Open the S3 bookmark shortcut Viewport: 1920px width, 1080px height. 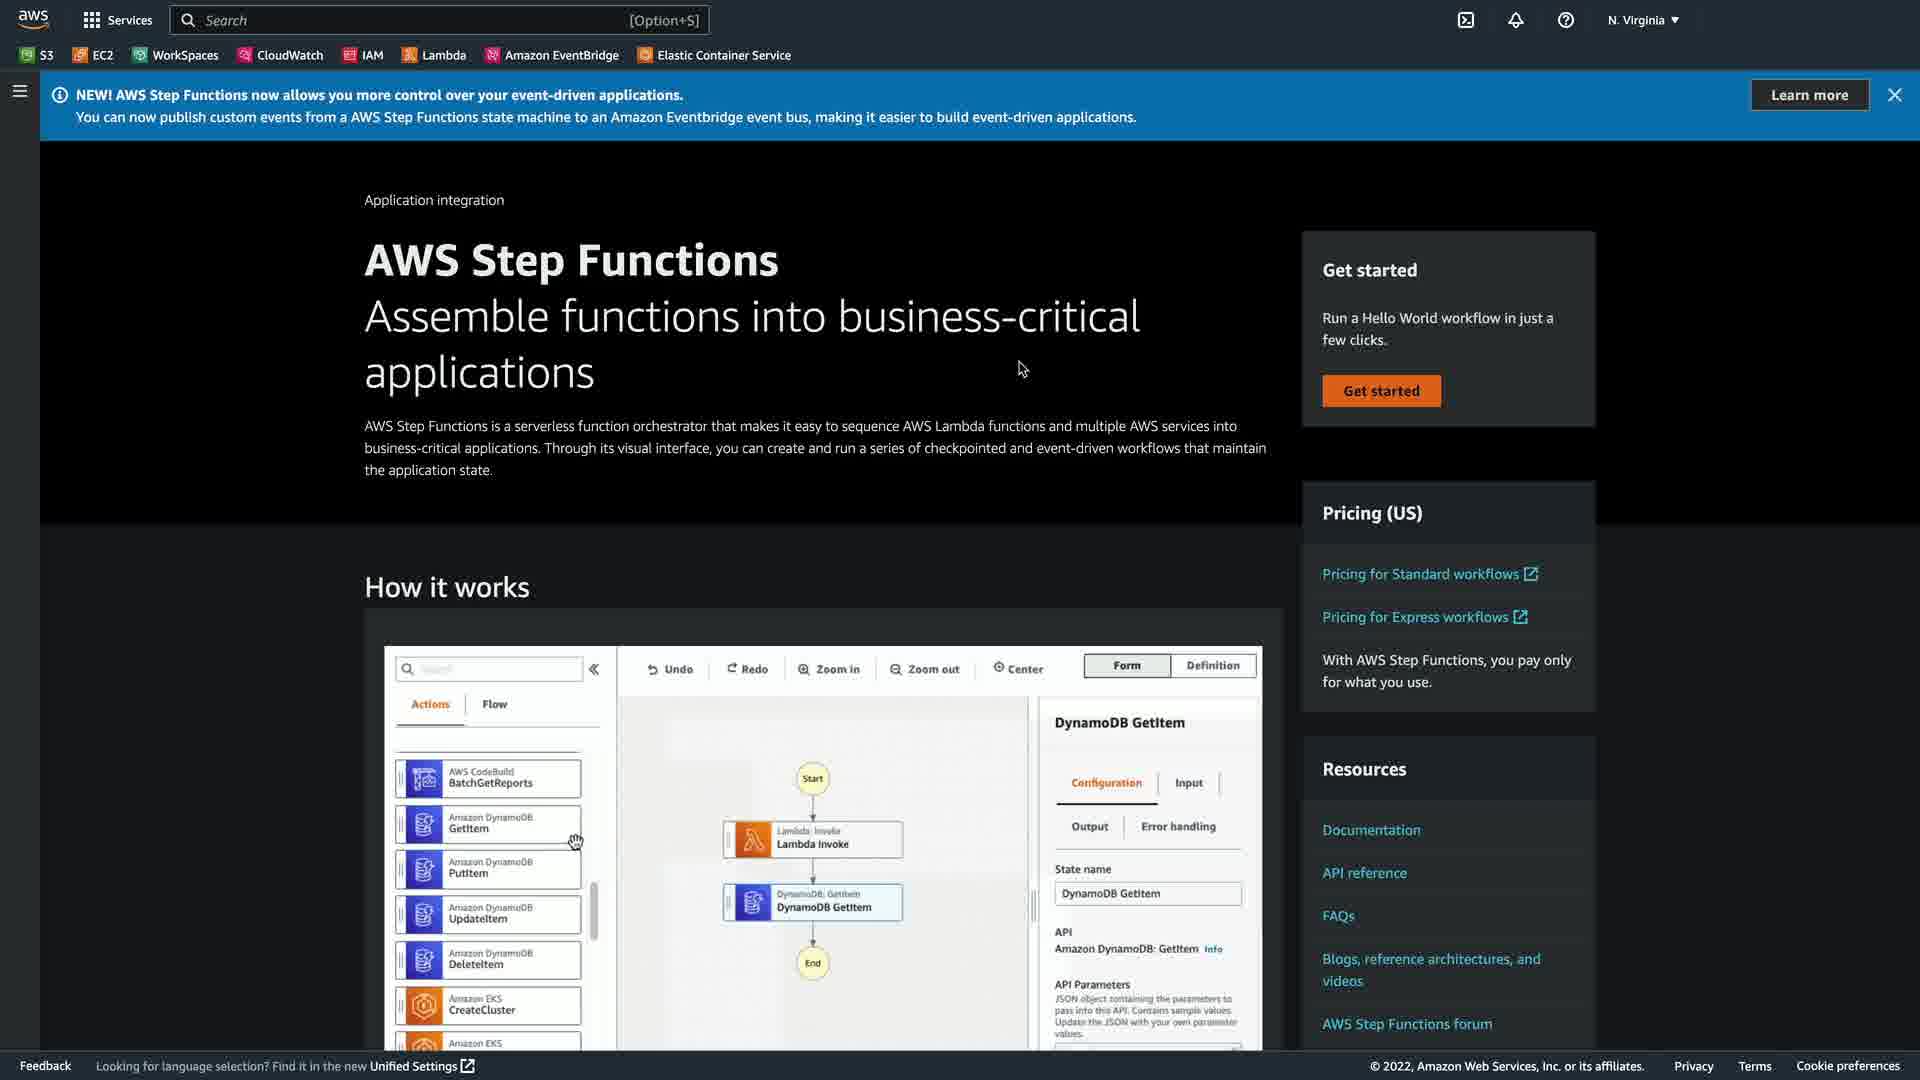point(37,55)
